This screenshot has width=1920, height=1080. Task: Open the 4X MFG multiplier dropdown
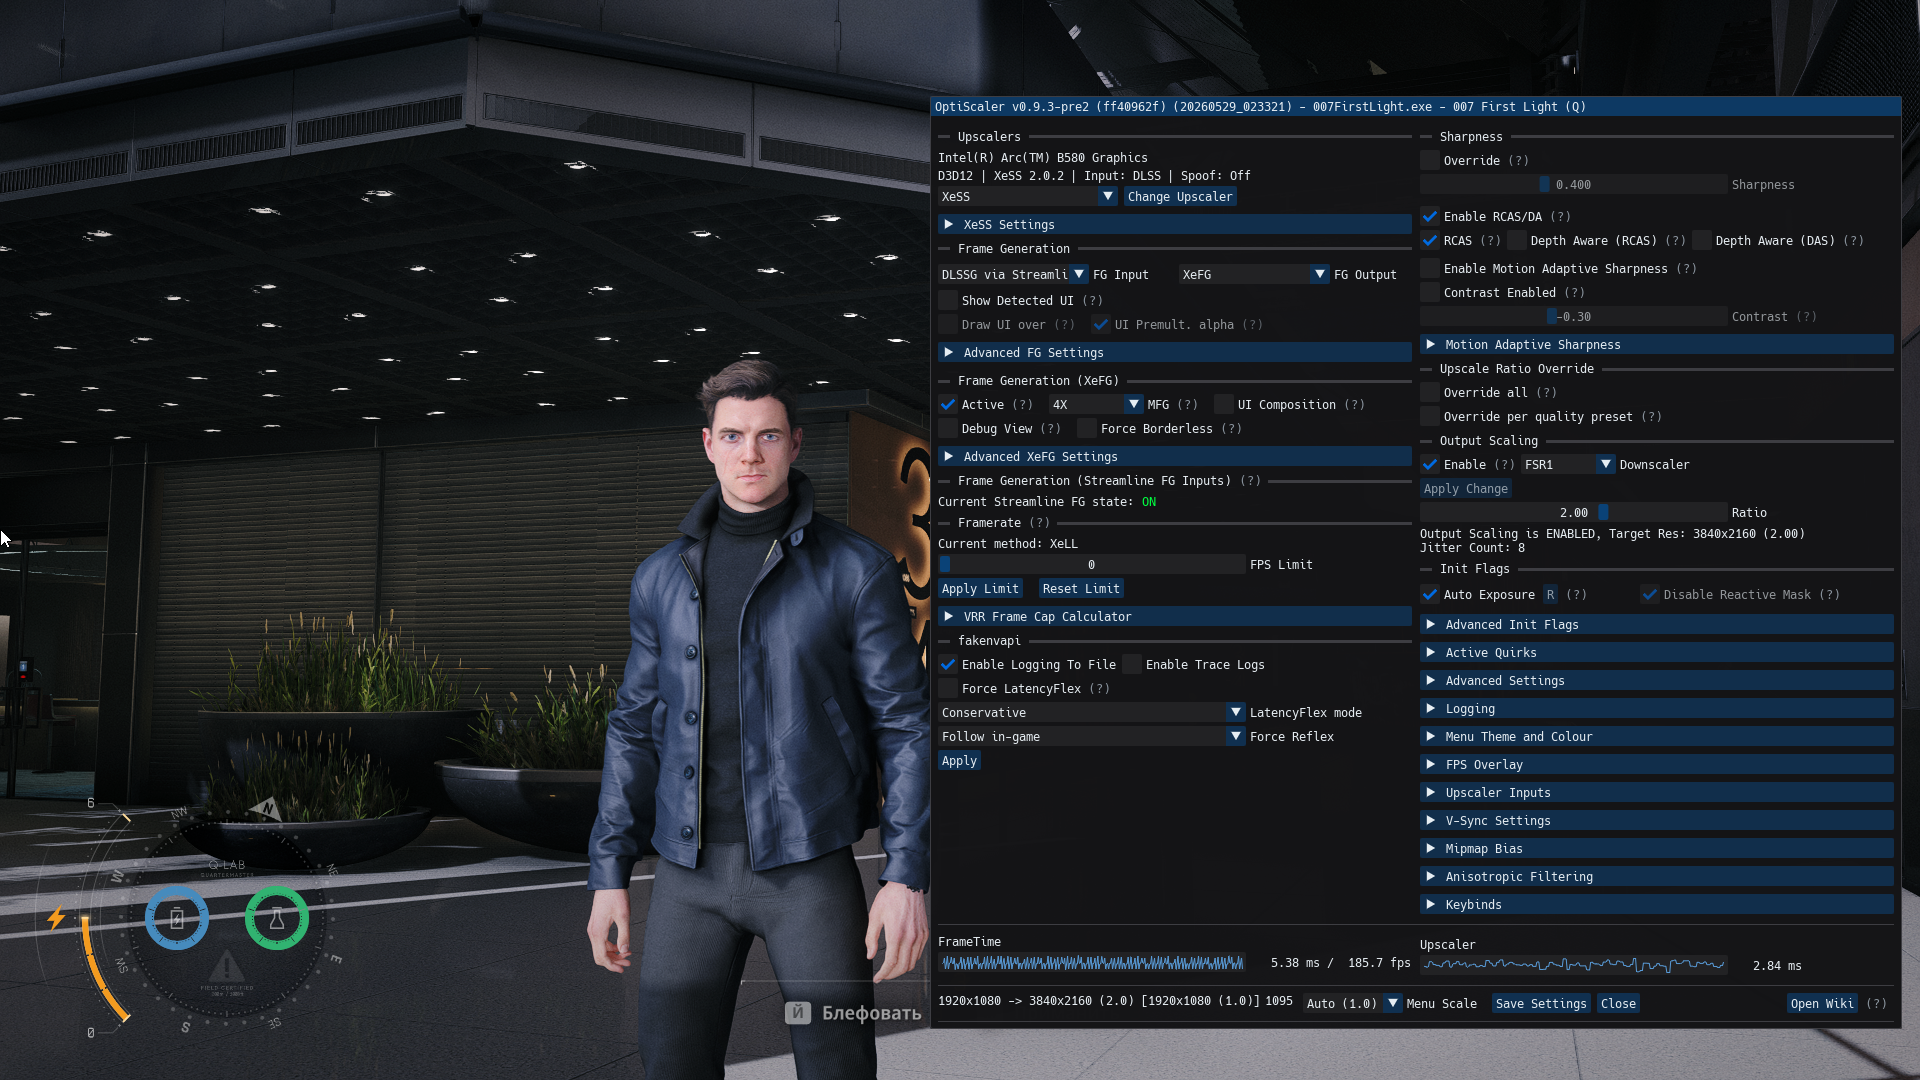(x=1096, y=405)
